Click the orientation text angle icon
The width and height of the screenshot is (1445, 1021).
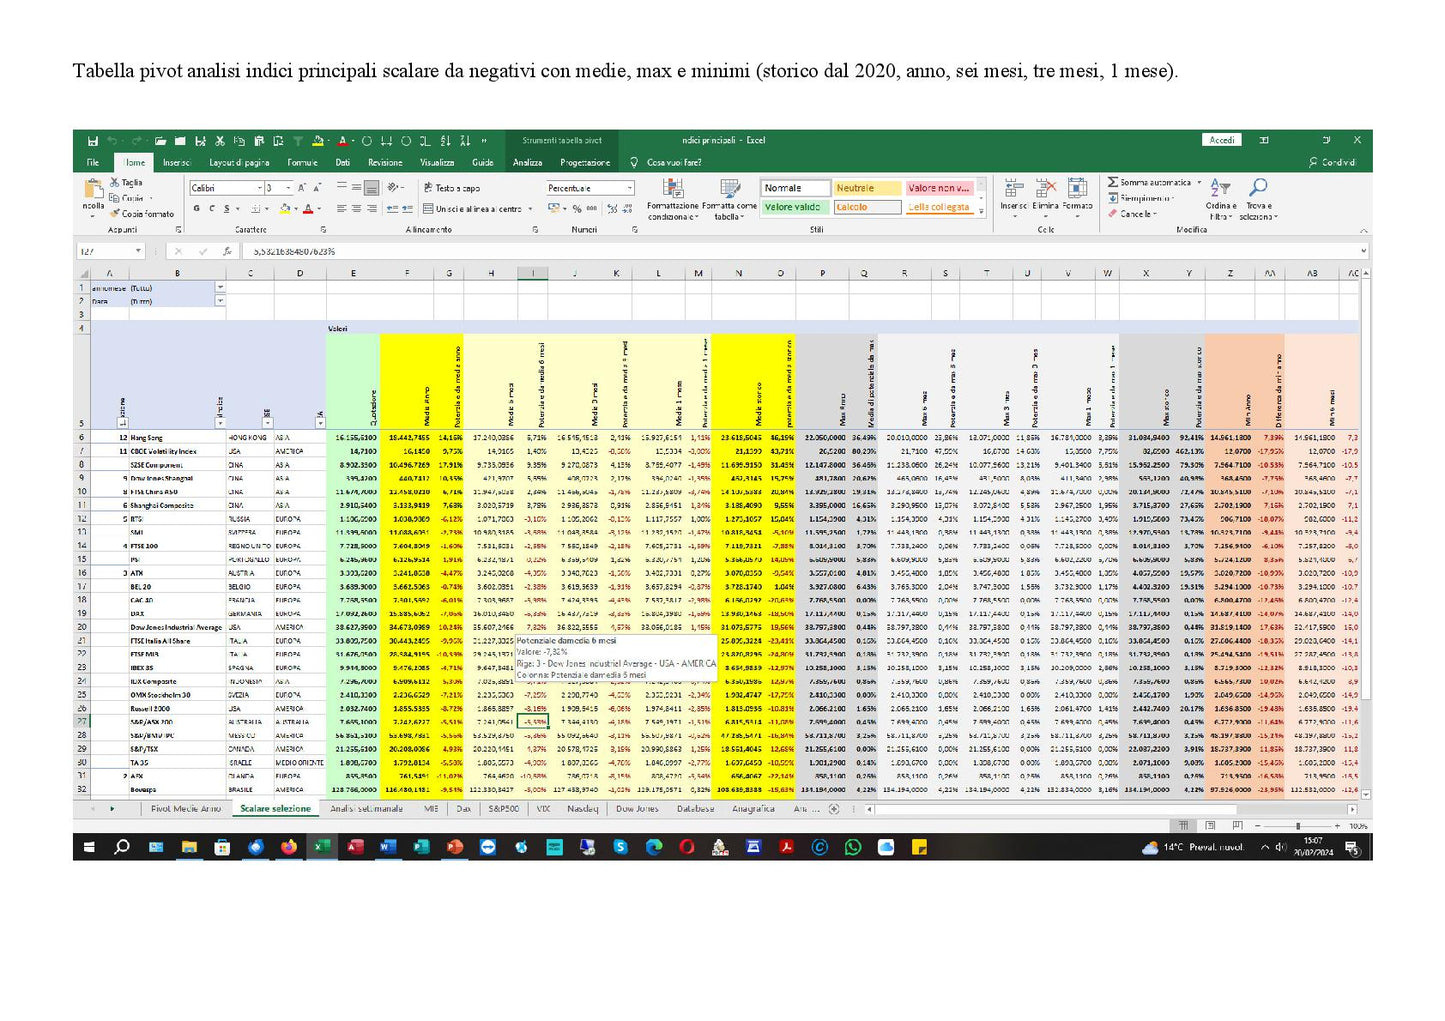(x=394, y=187)
